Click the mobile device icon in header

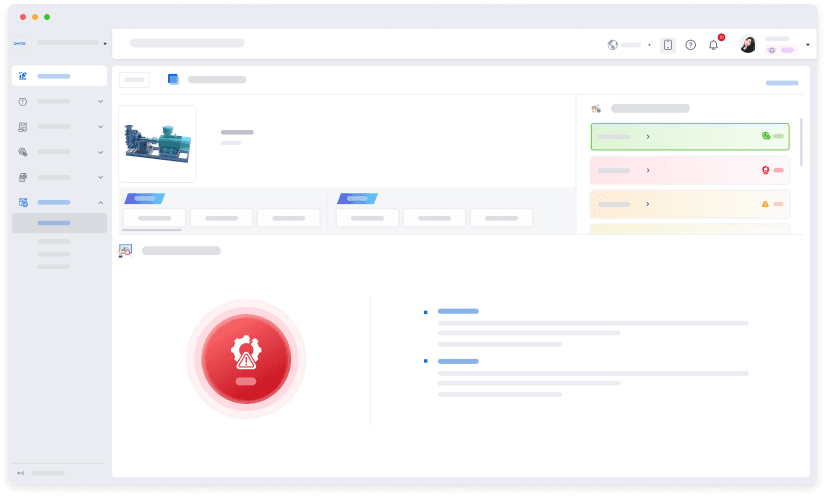668,45
